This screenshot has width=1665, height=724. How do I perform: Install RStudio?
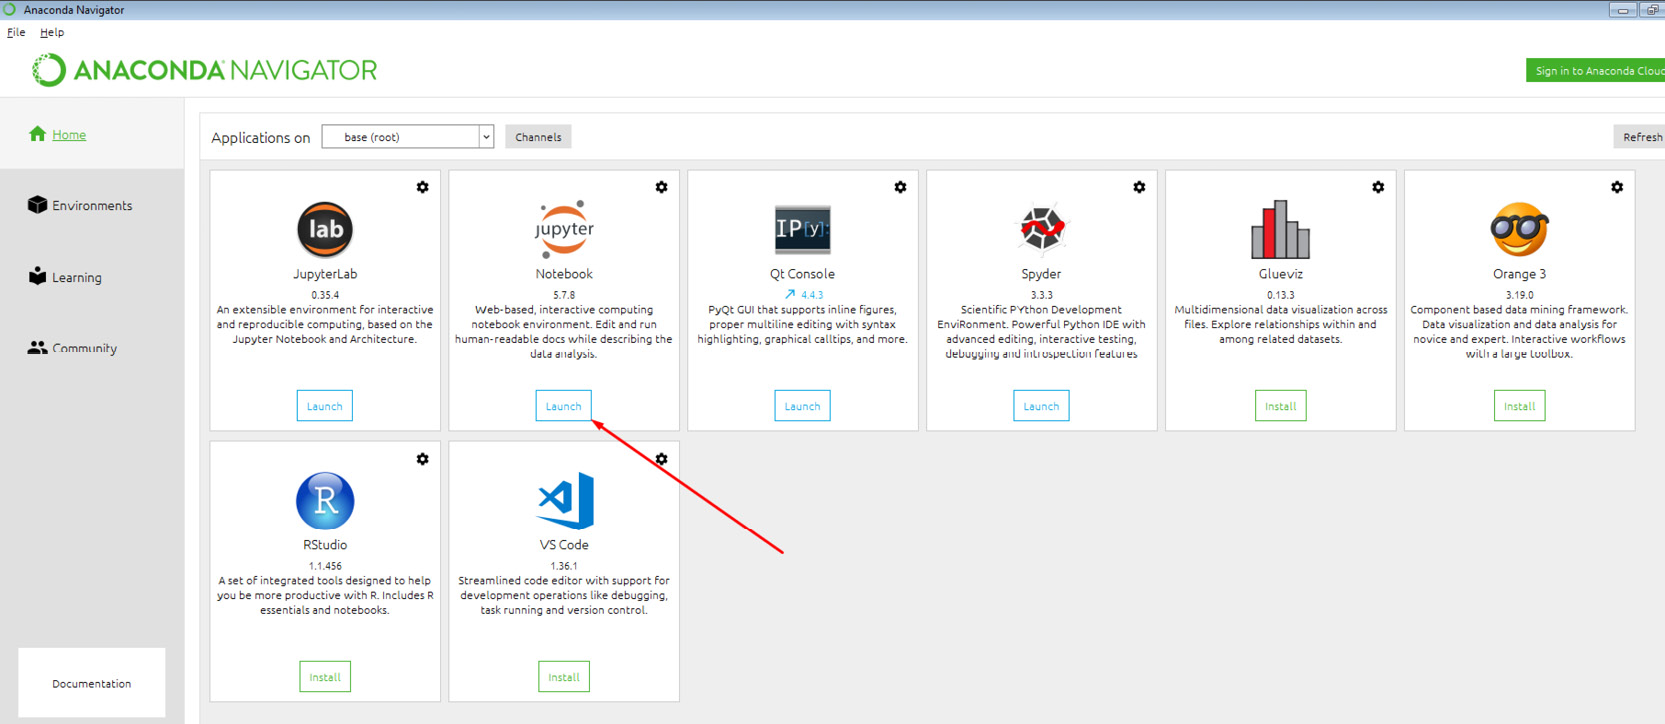point(325,677)
